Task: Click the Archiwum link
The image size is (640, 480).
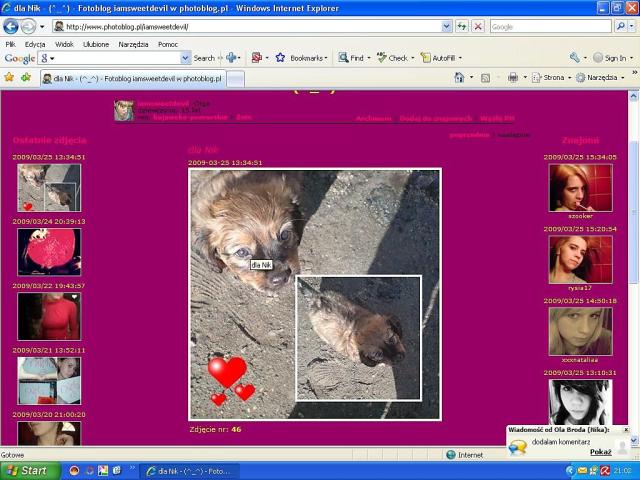Action: pyautogui.click(x=373, y=118)
